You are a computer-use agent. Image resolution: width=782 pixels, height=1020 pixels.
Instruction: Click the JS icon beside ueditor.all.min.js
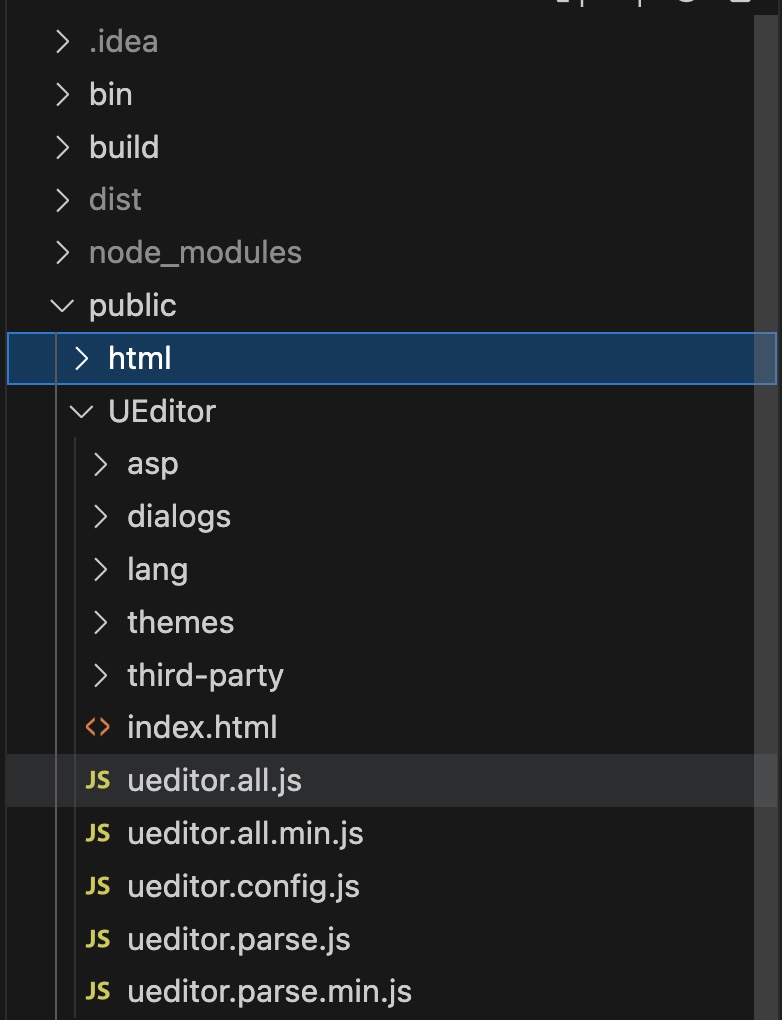click(98, 833)
